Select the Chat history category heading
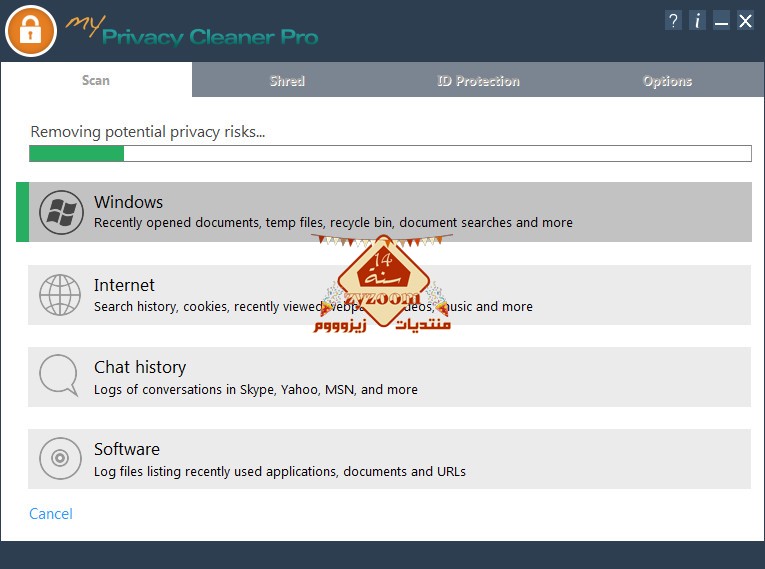Image resolution: width=765 pixels, height=569 pixels. [140, 367]
